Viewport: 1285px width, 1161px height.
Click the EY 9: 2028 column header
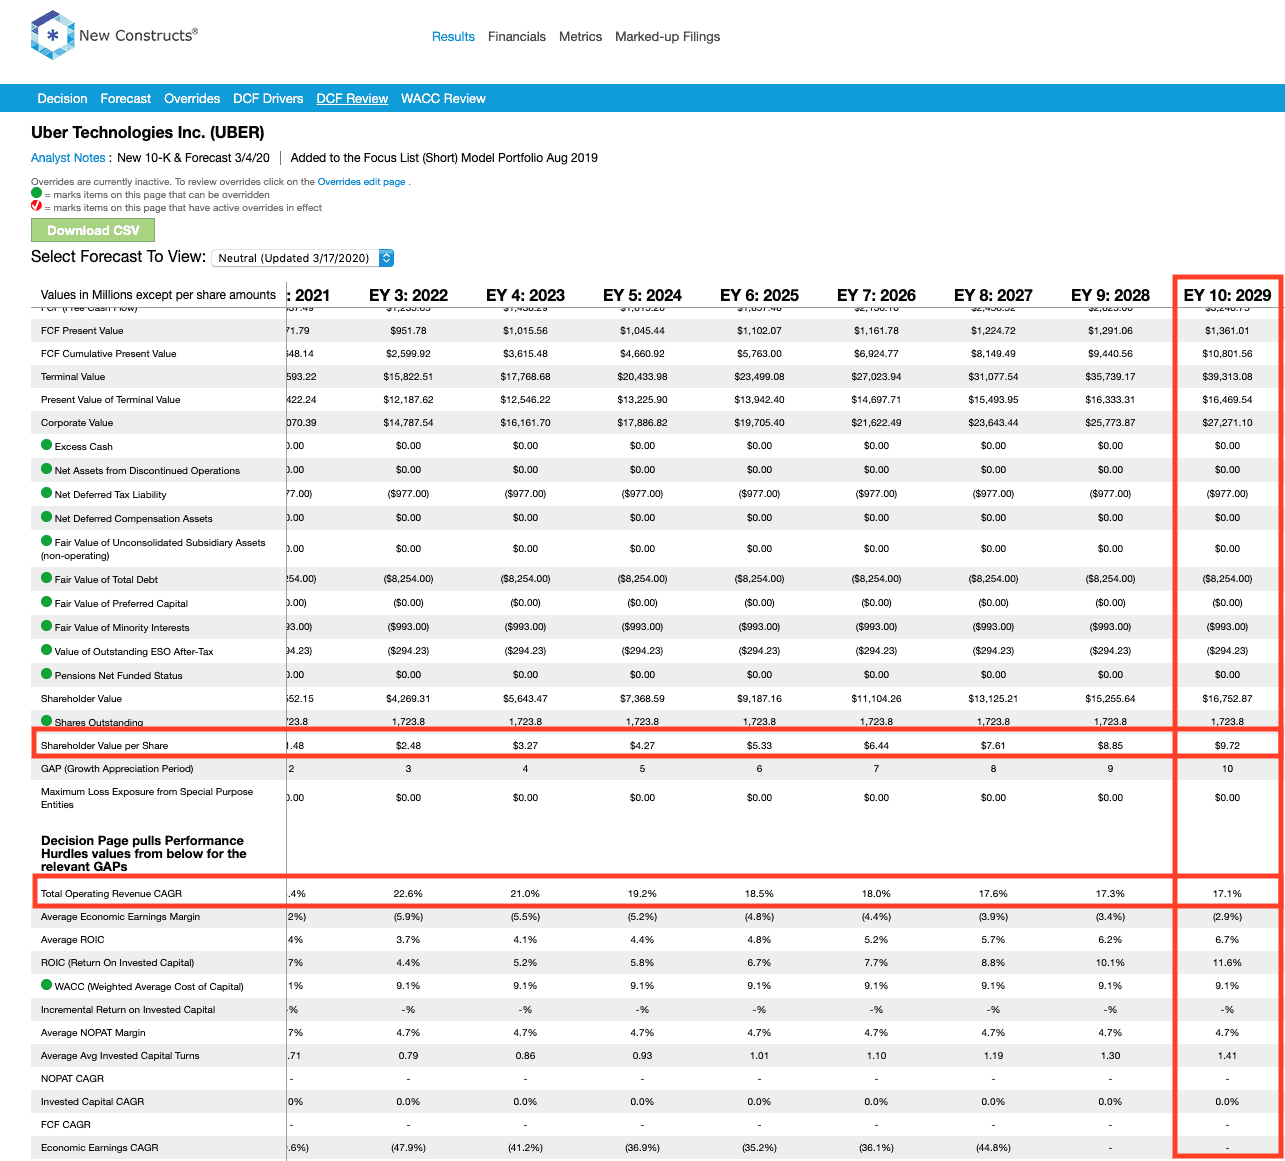point(1110,295)
